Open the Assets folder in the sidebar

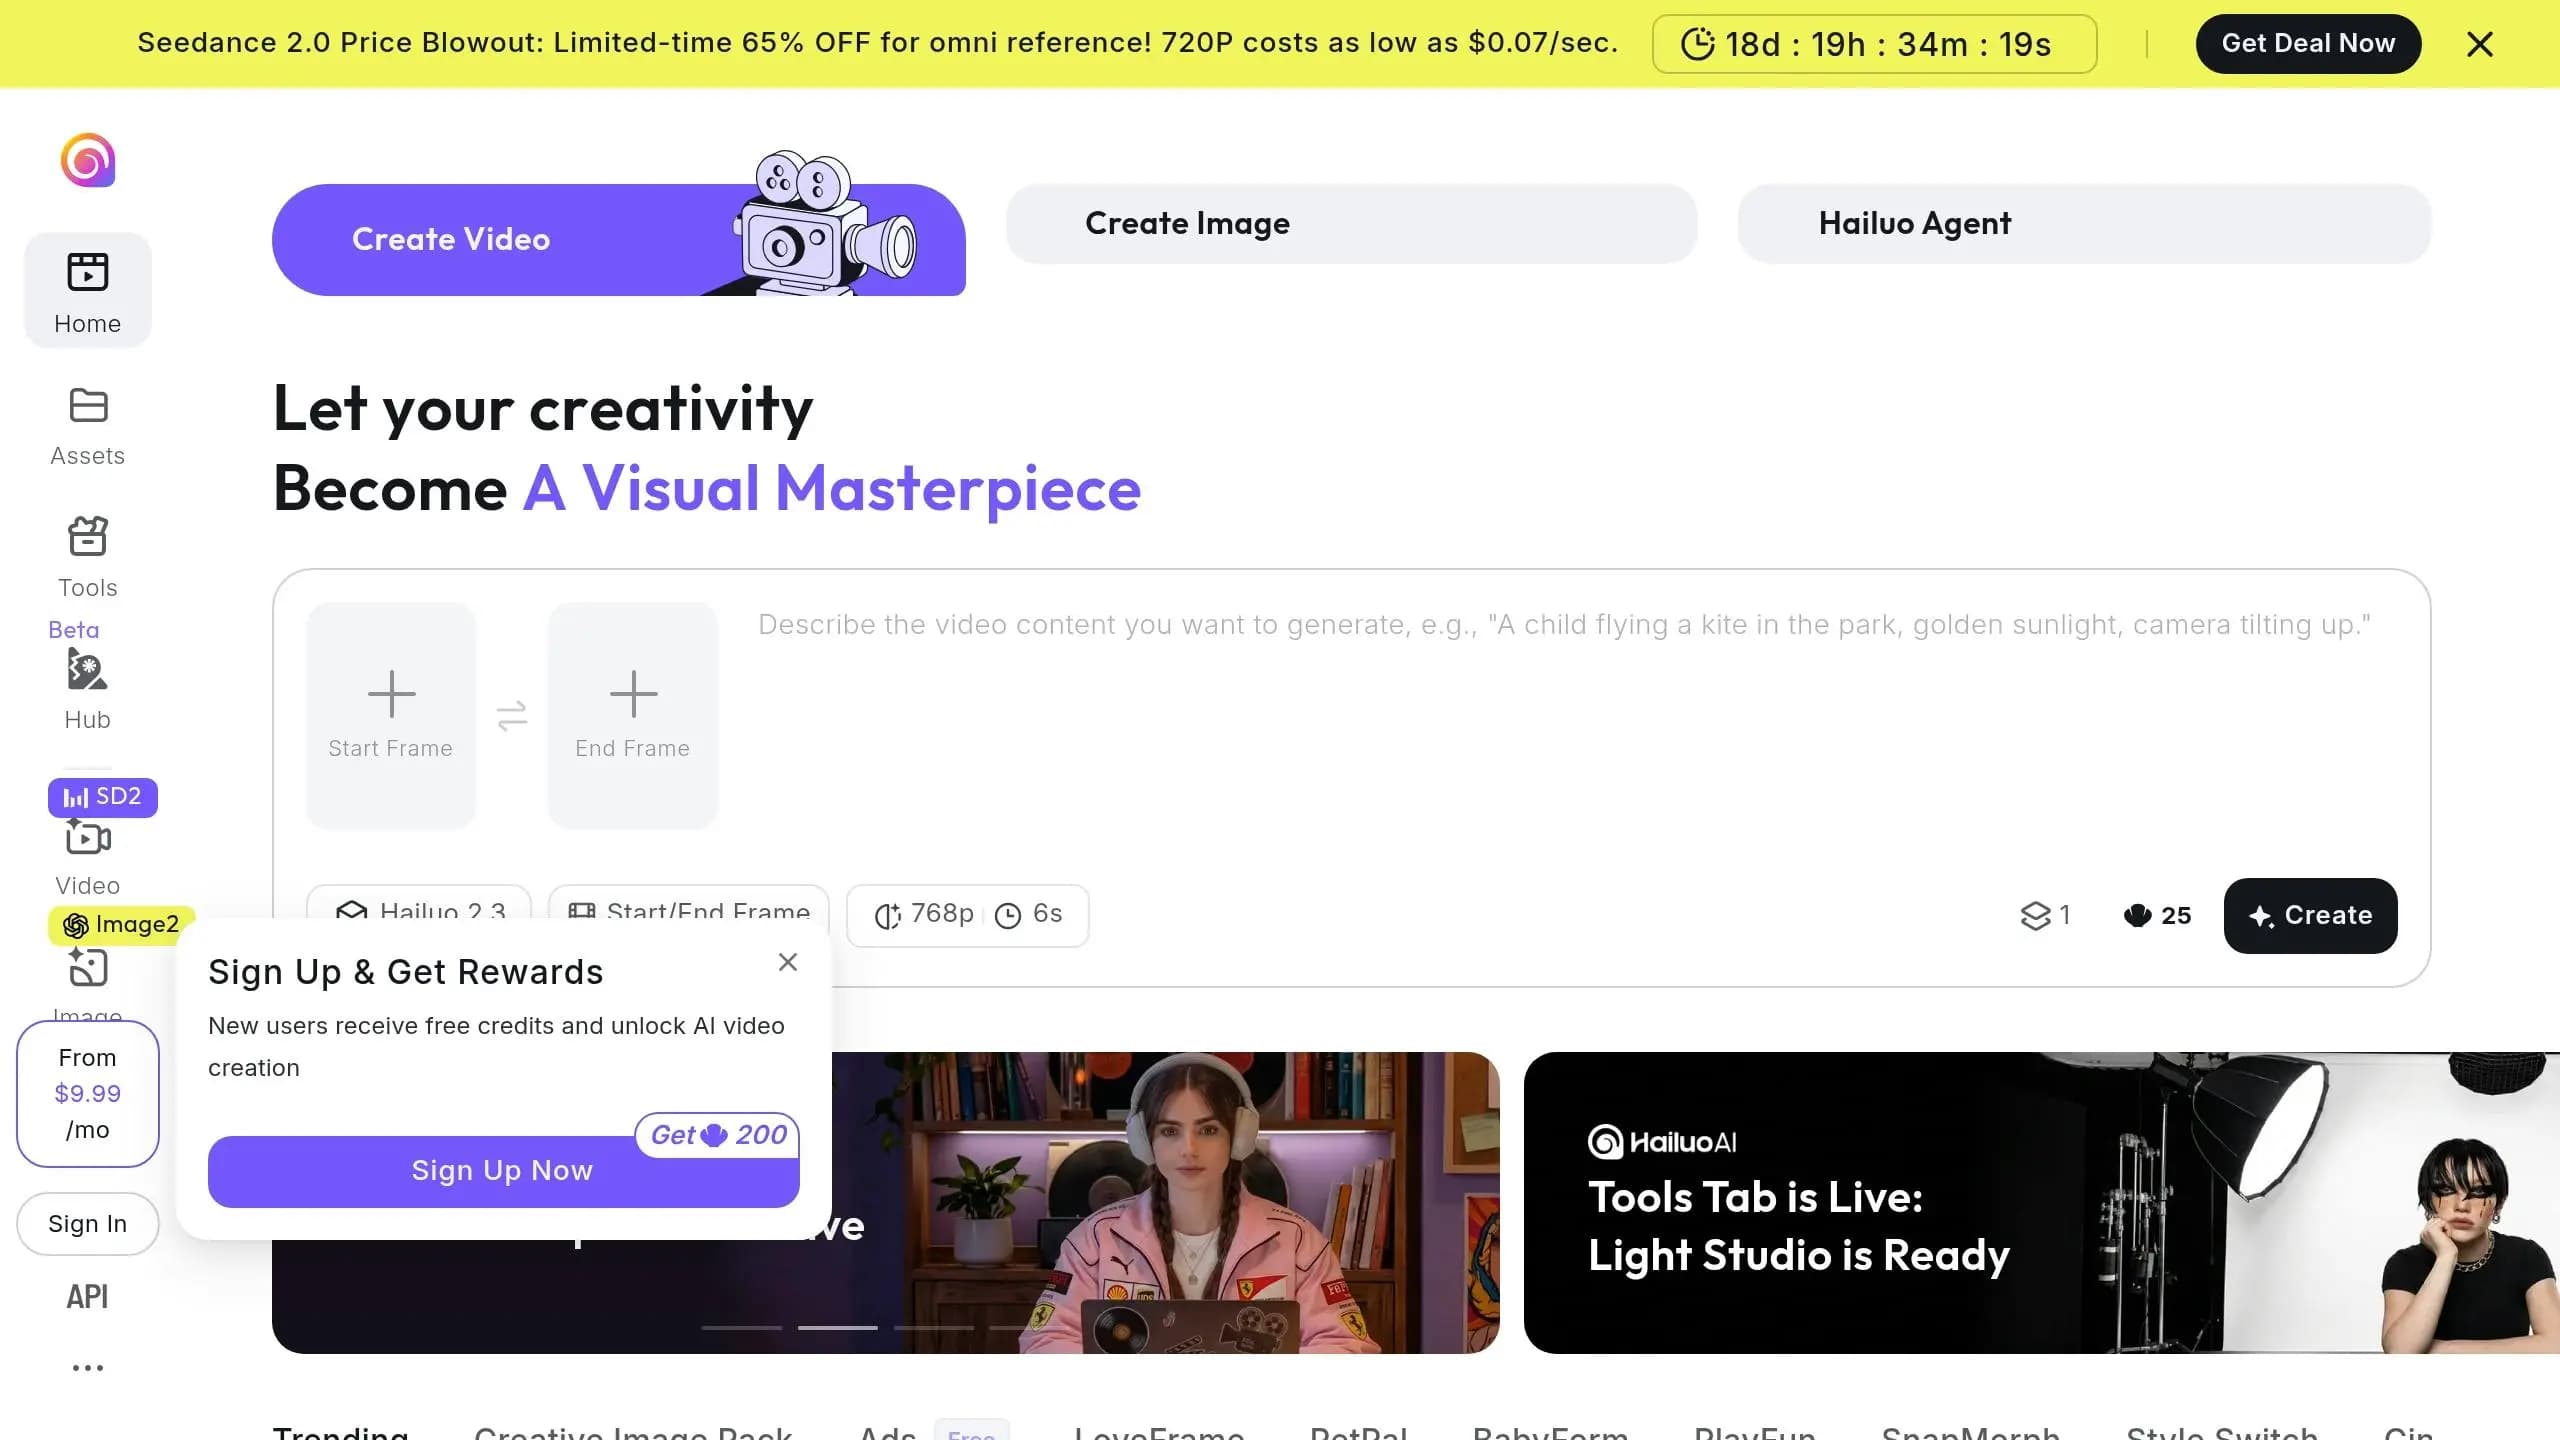point(88,427)
